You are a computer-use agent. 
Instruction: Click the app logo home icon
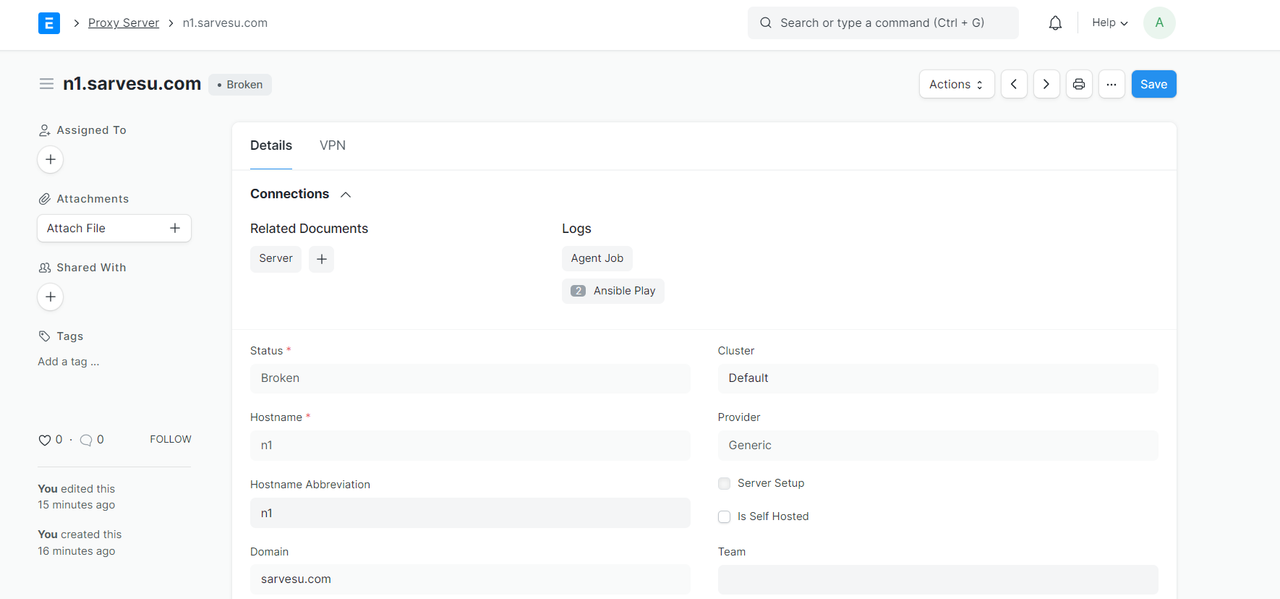pos(49,23)
